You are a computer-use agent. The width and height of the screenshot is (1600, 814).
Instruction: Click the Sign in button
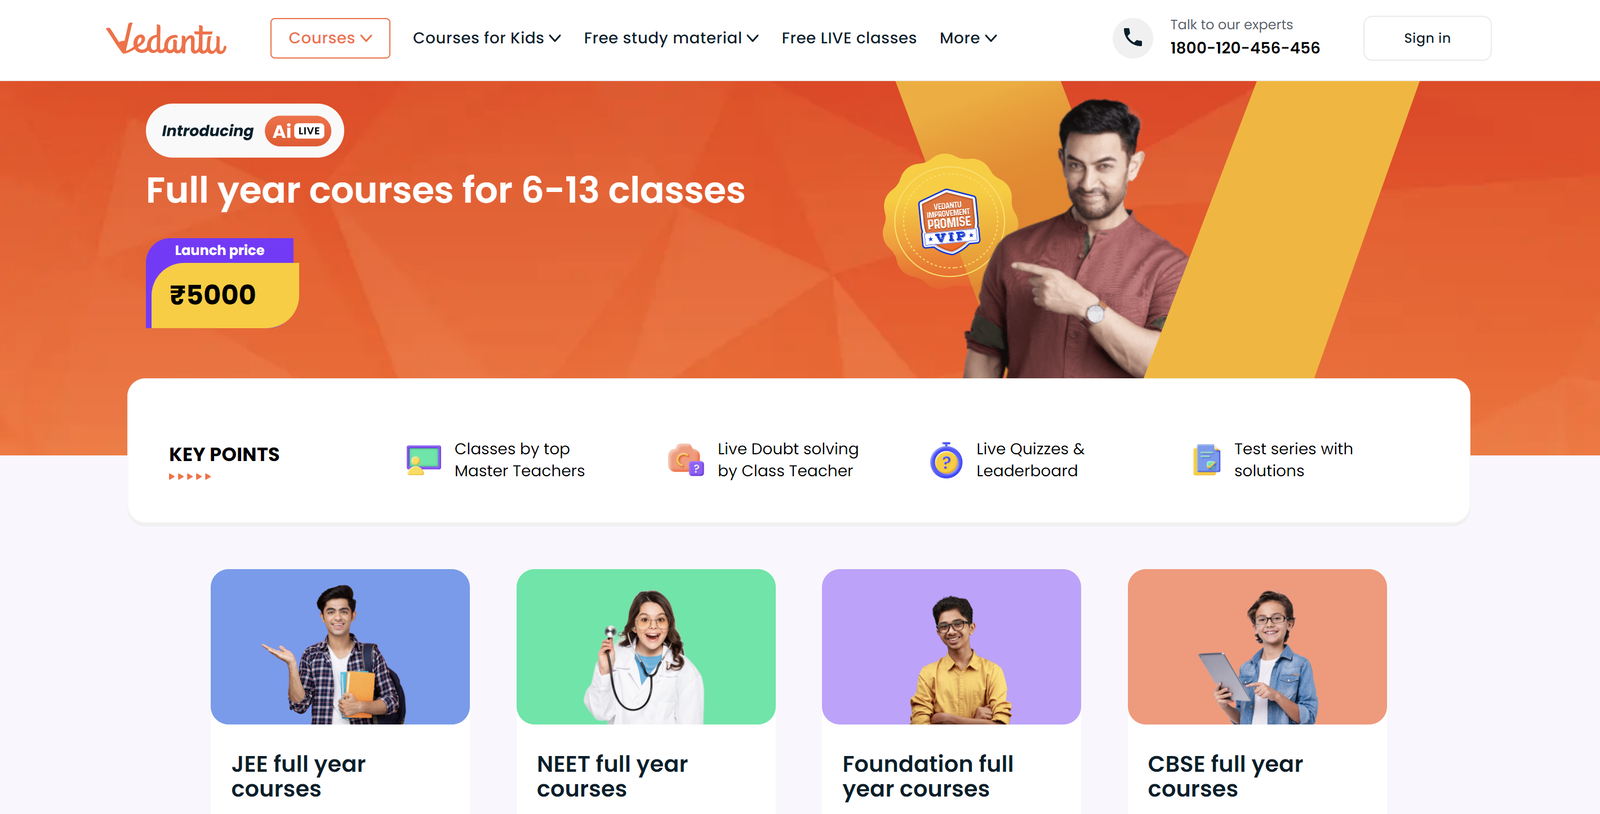[x=1427, y=38]
